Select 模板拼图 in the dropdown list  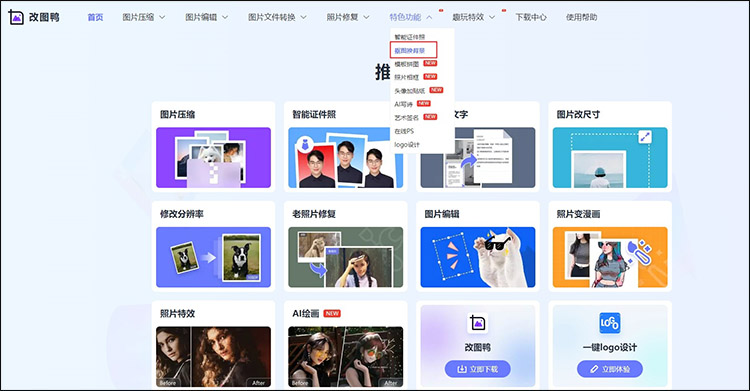click(x=407, y=64)
